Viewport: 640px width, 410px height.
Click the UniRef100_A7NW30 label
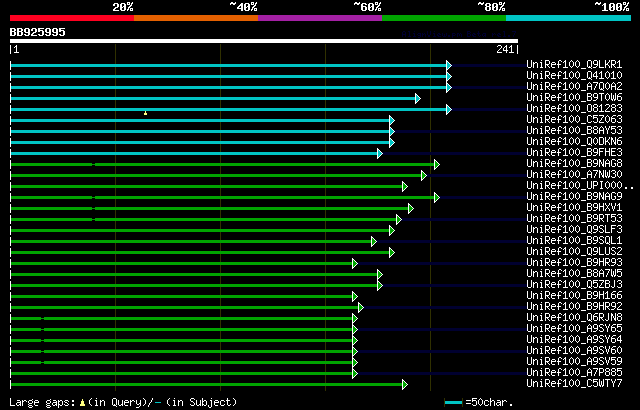[x=574, y=175]
